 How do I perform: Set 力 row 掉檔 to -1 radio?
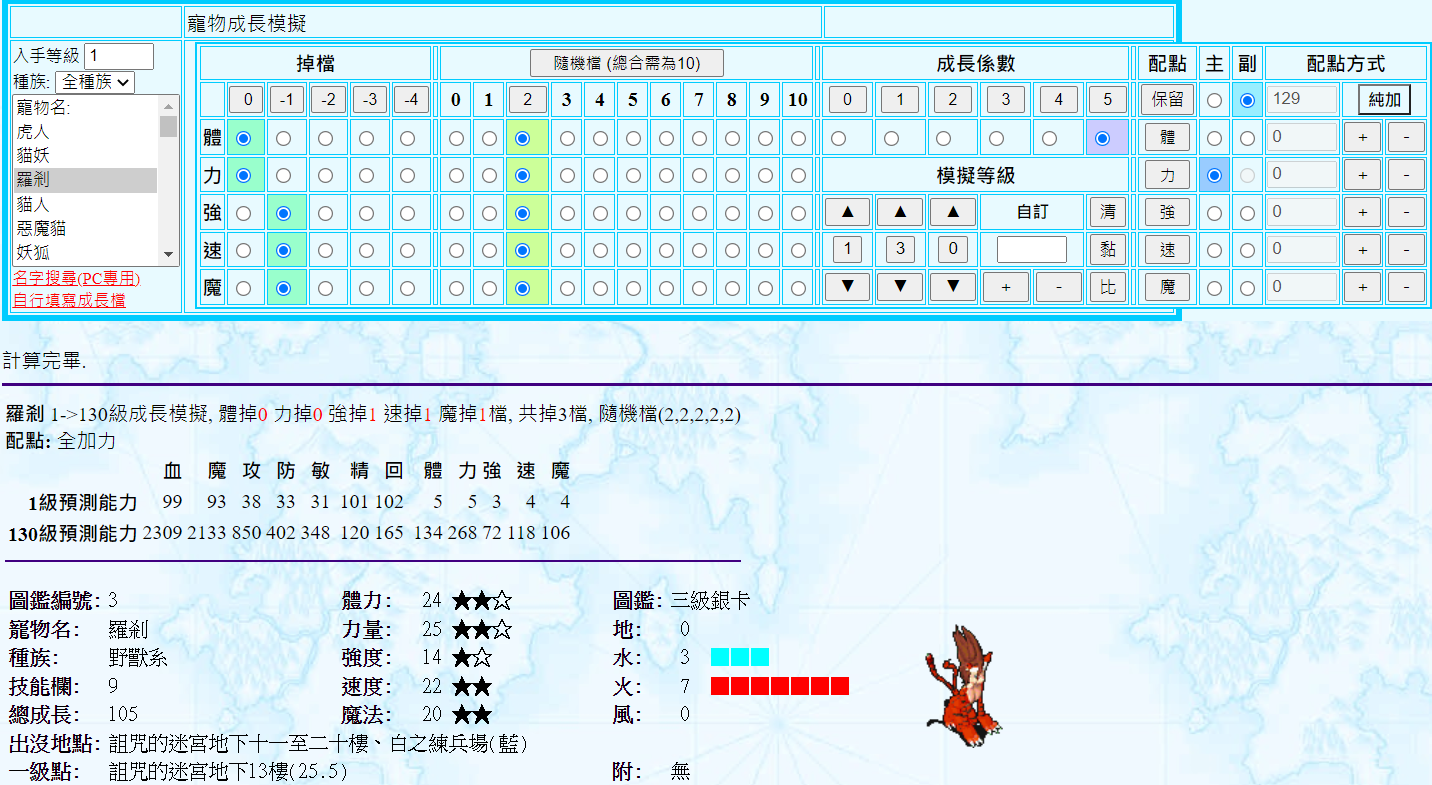pos(284,175)
